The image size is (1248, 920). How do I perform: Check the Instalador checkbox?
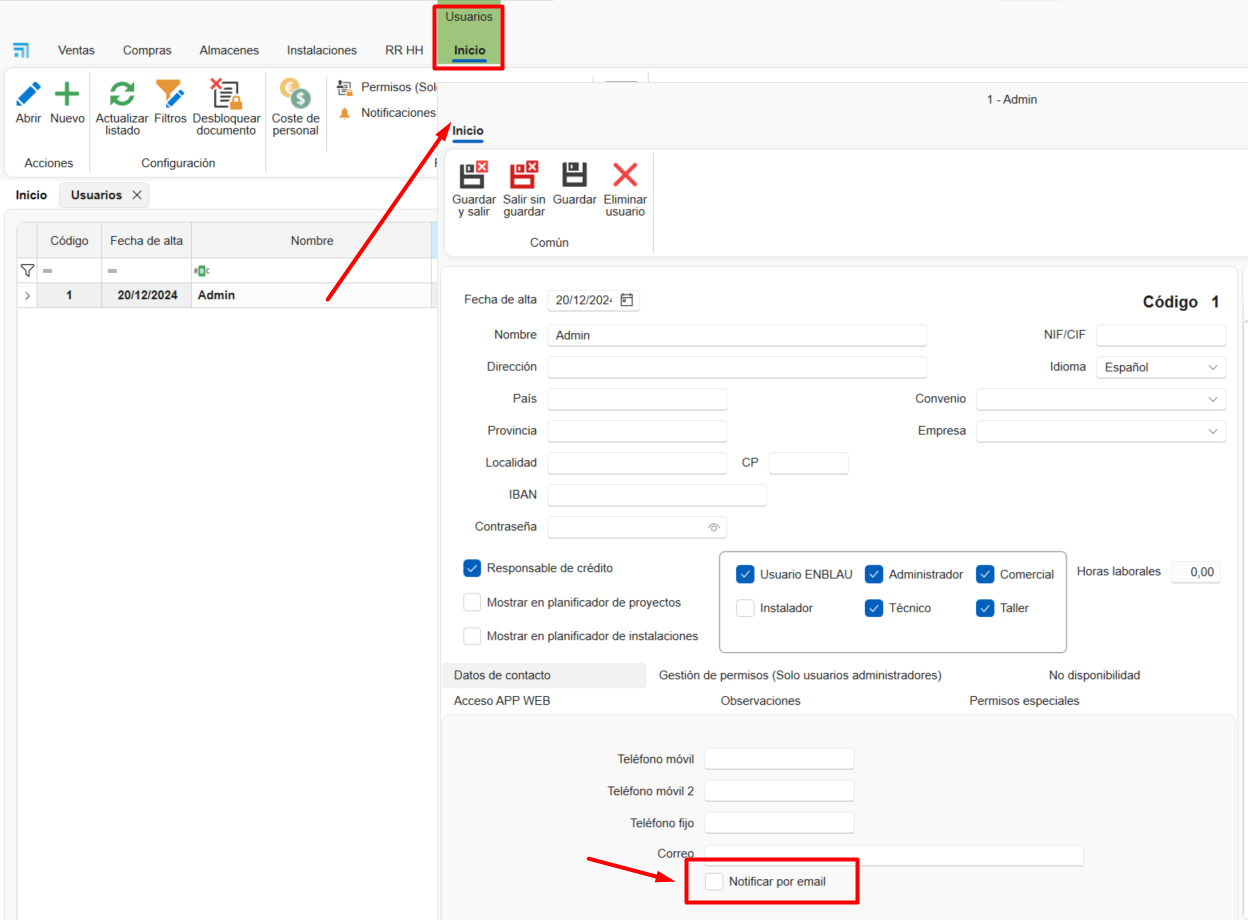745,608
